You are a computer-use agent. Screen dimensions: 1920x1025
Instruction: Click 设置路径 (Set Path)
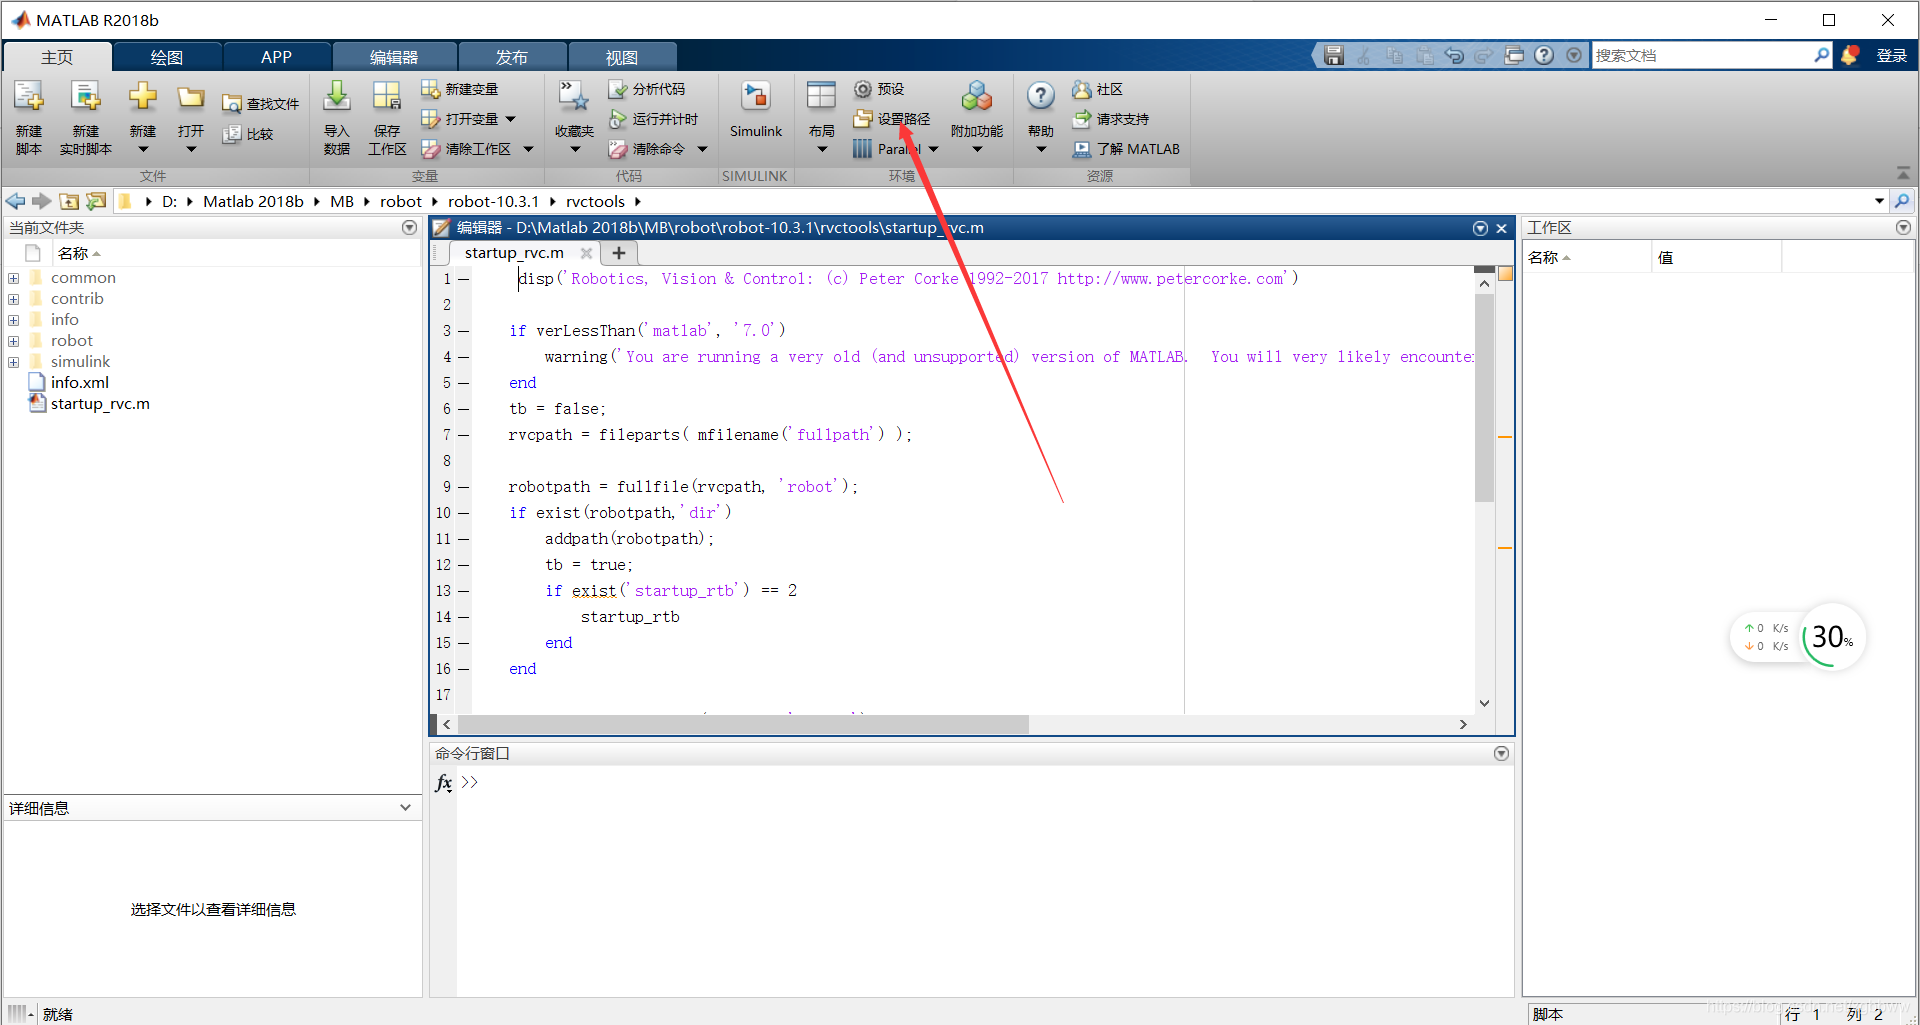[x=892, y=119]
